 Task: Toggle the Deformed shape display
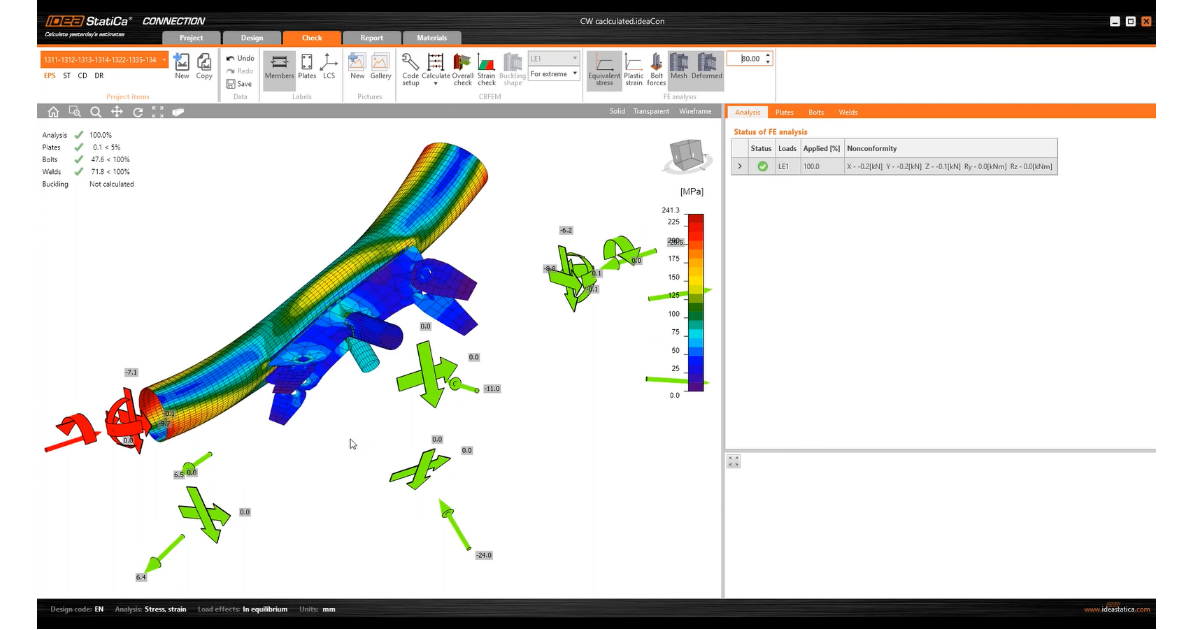click(707, 67)
